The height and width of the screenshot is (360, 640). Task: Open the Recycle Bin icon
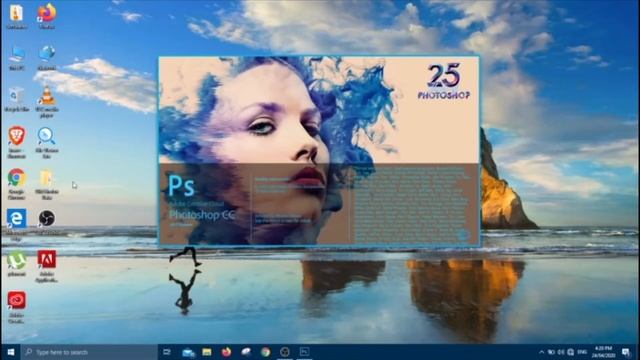point(16,99)
